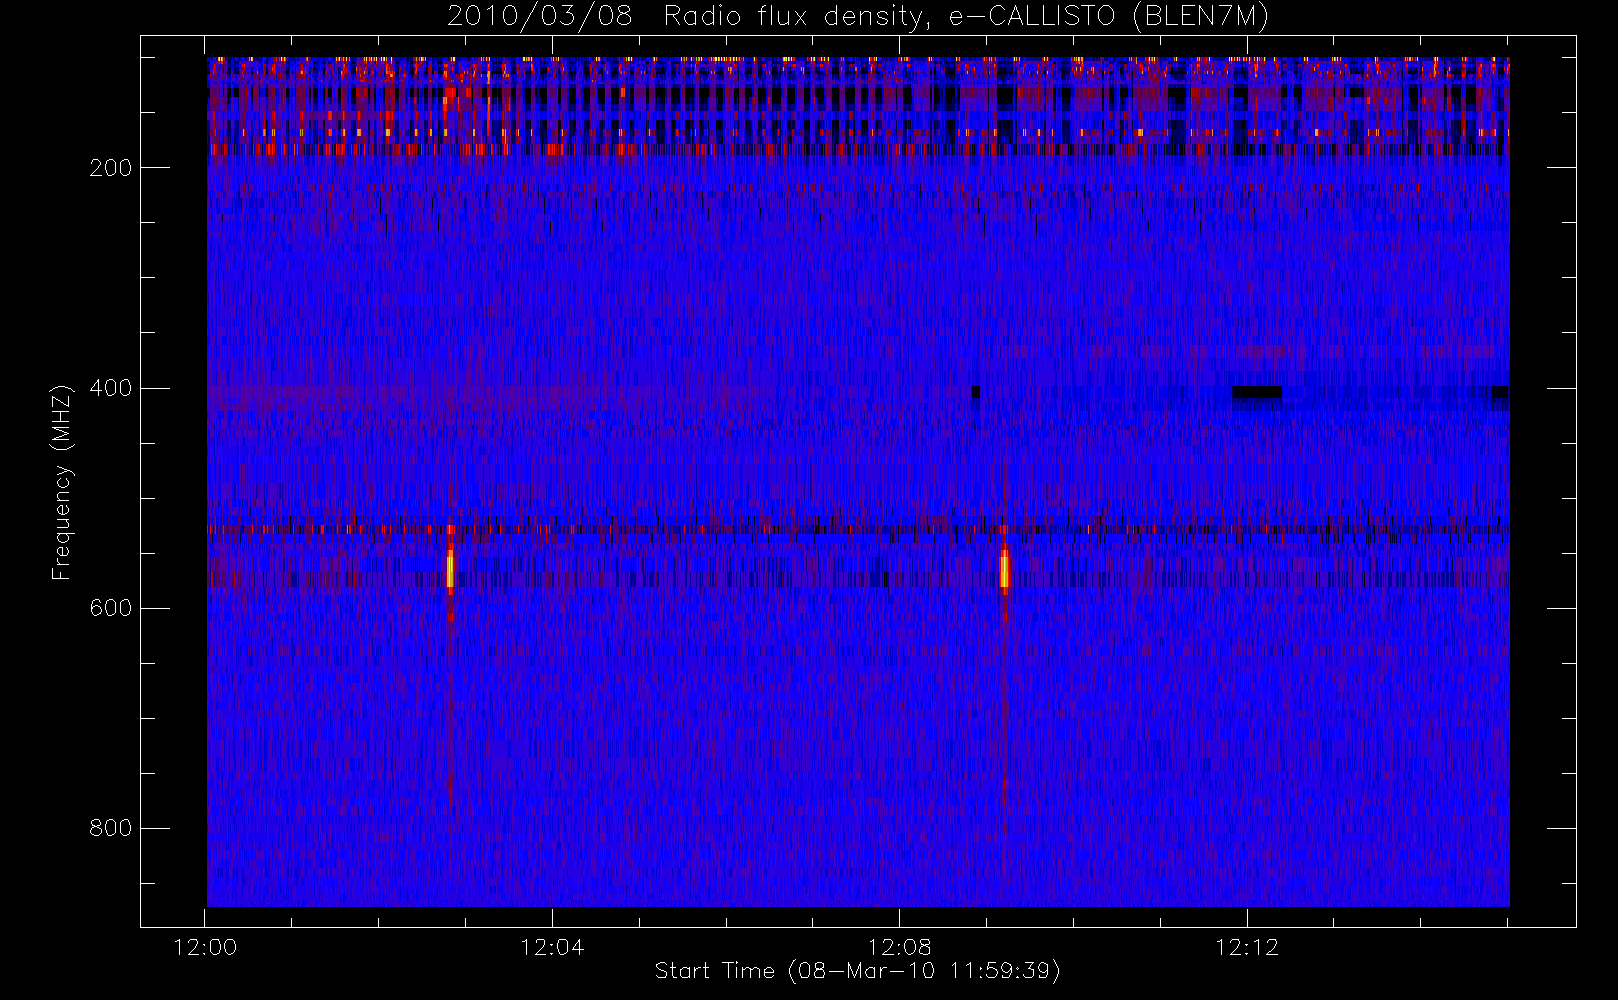Viewport: 1618px width, 1000px height.
Task: Click the 12:08 time tick label
Action: [899, 947]
